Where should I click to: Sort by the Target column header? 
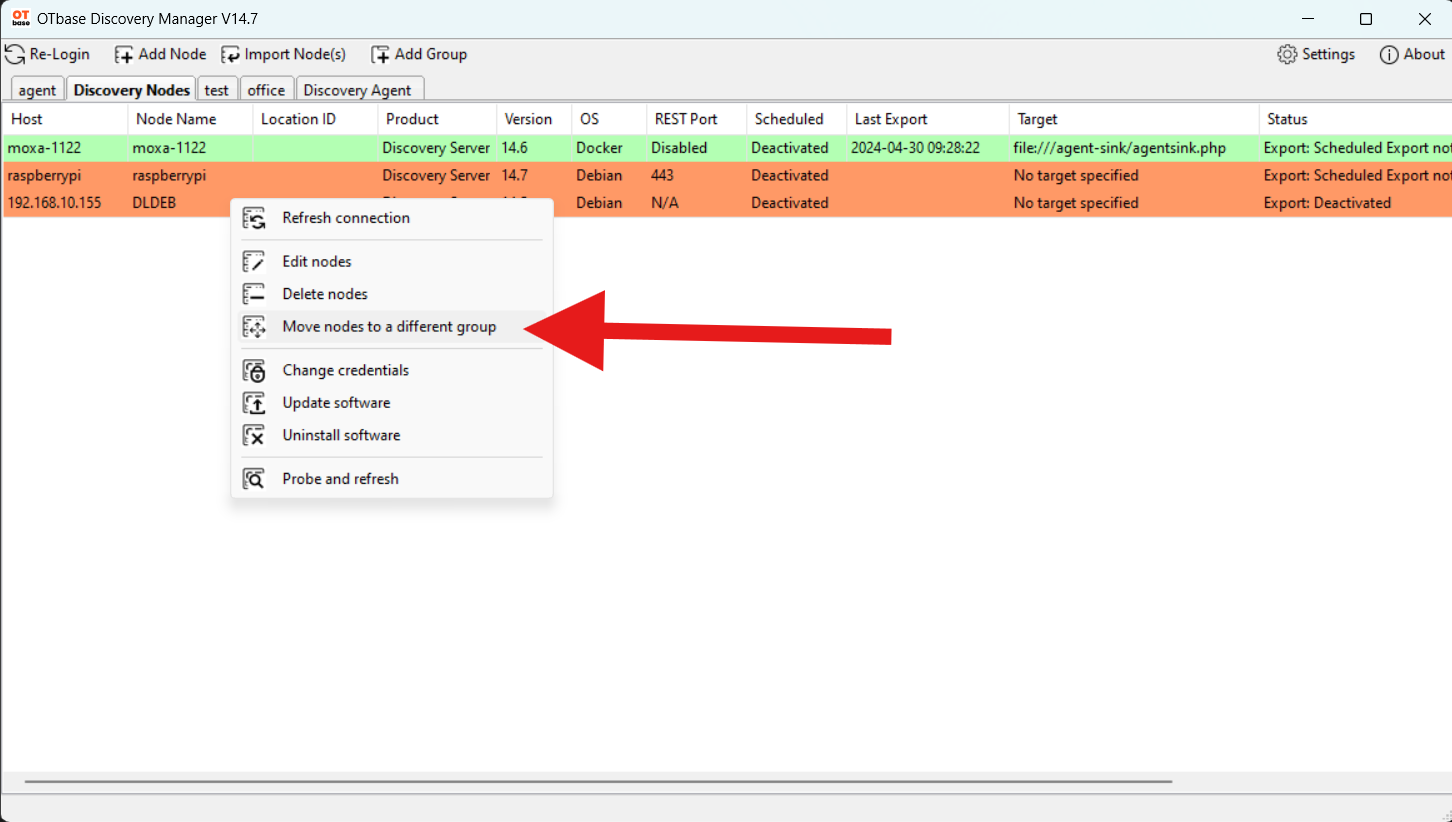click(1134, 119)
